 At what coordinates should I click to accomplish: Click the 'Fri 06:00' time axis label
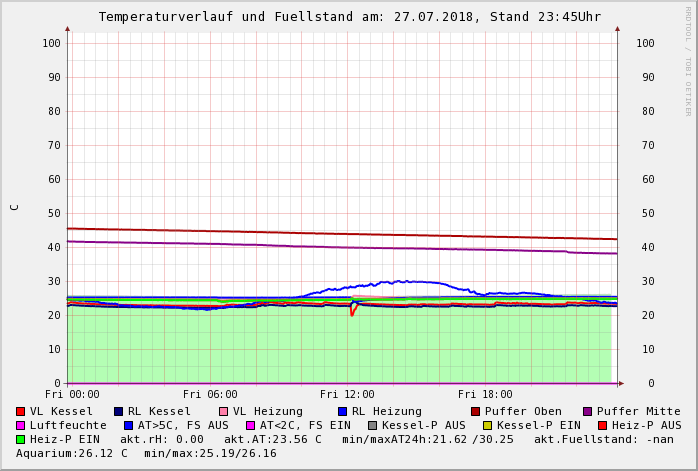[210, 394]
